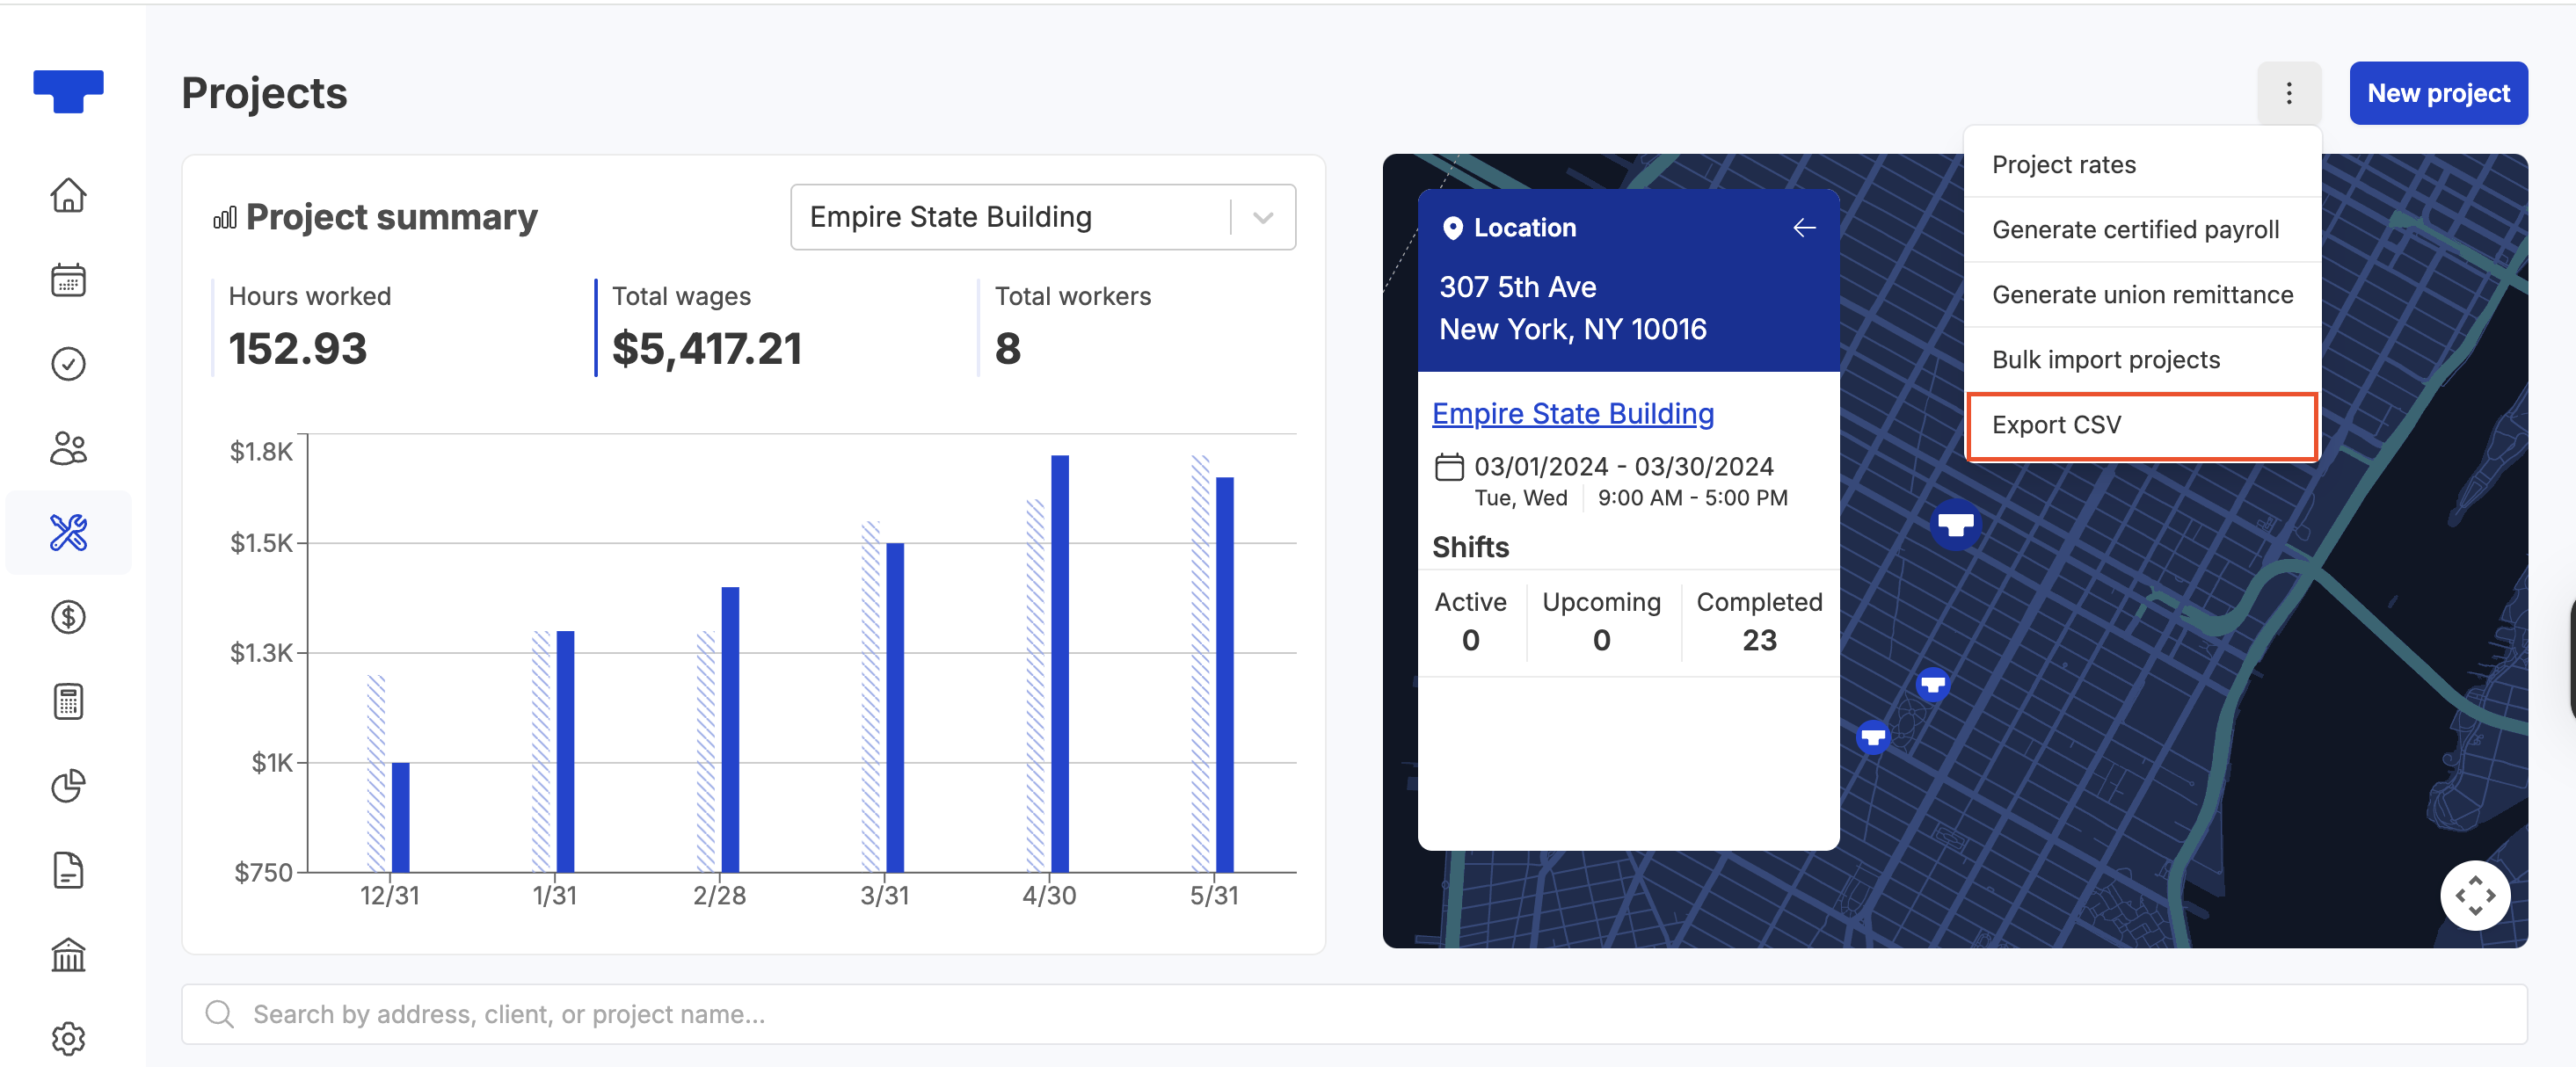Click the lowest project marker on map
The width and height of the screenshot is (2576, 1067).
(1873, 738)
